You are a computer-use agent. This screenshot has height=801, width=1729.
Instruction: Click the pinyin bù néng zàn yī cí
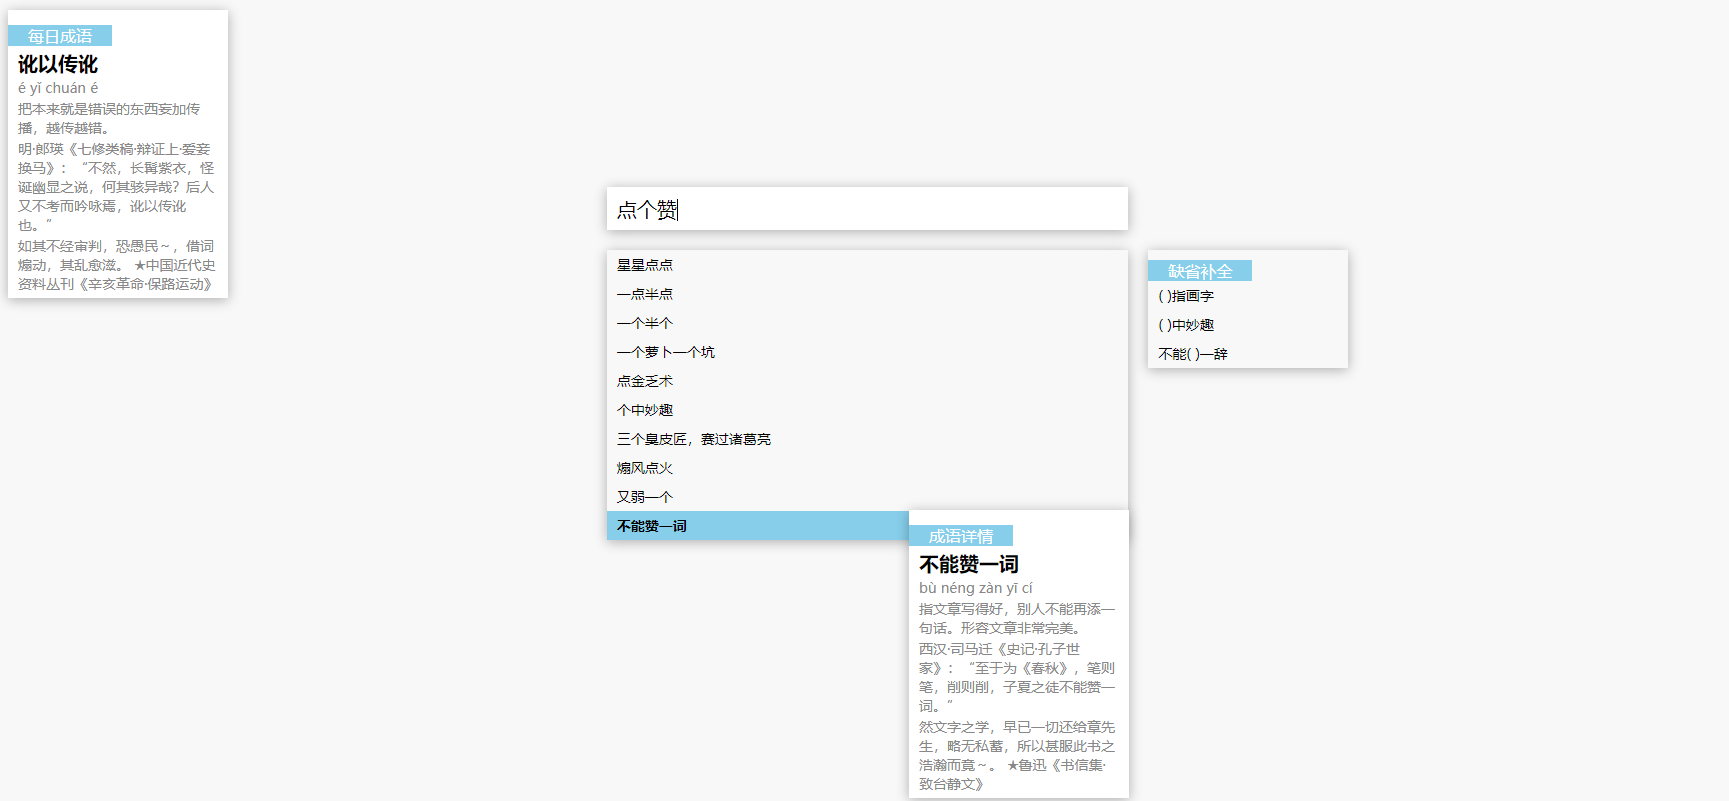(x=976, y=588)
